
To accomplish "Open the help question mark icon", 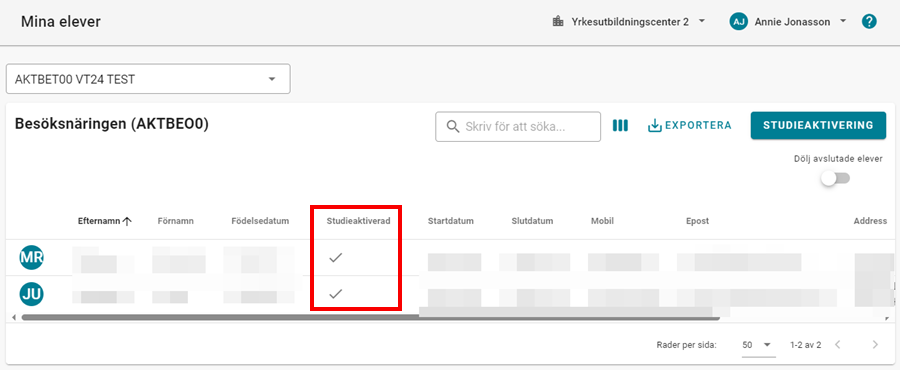I will click(x=869, y=22).
